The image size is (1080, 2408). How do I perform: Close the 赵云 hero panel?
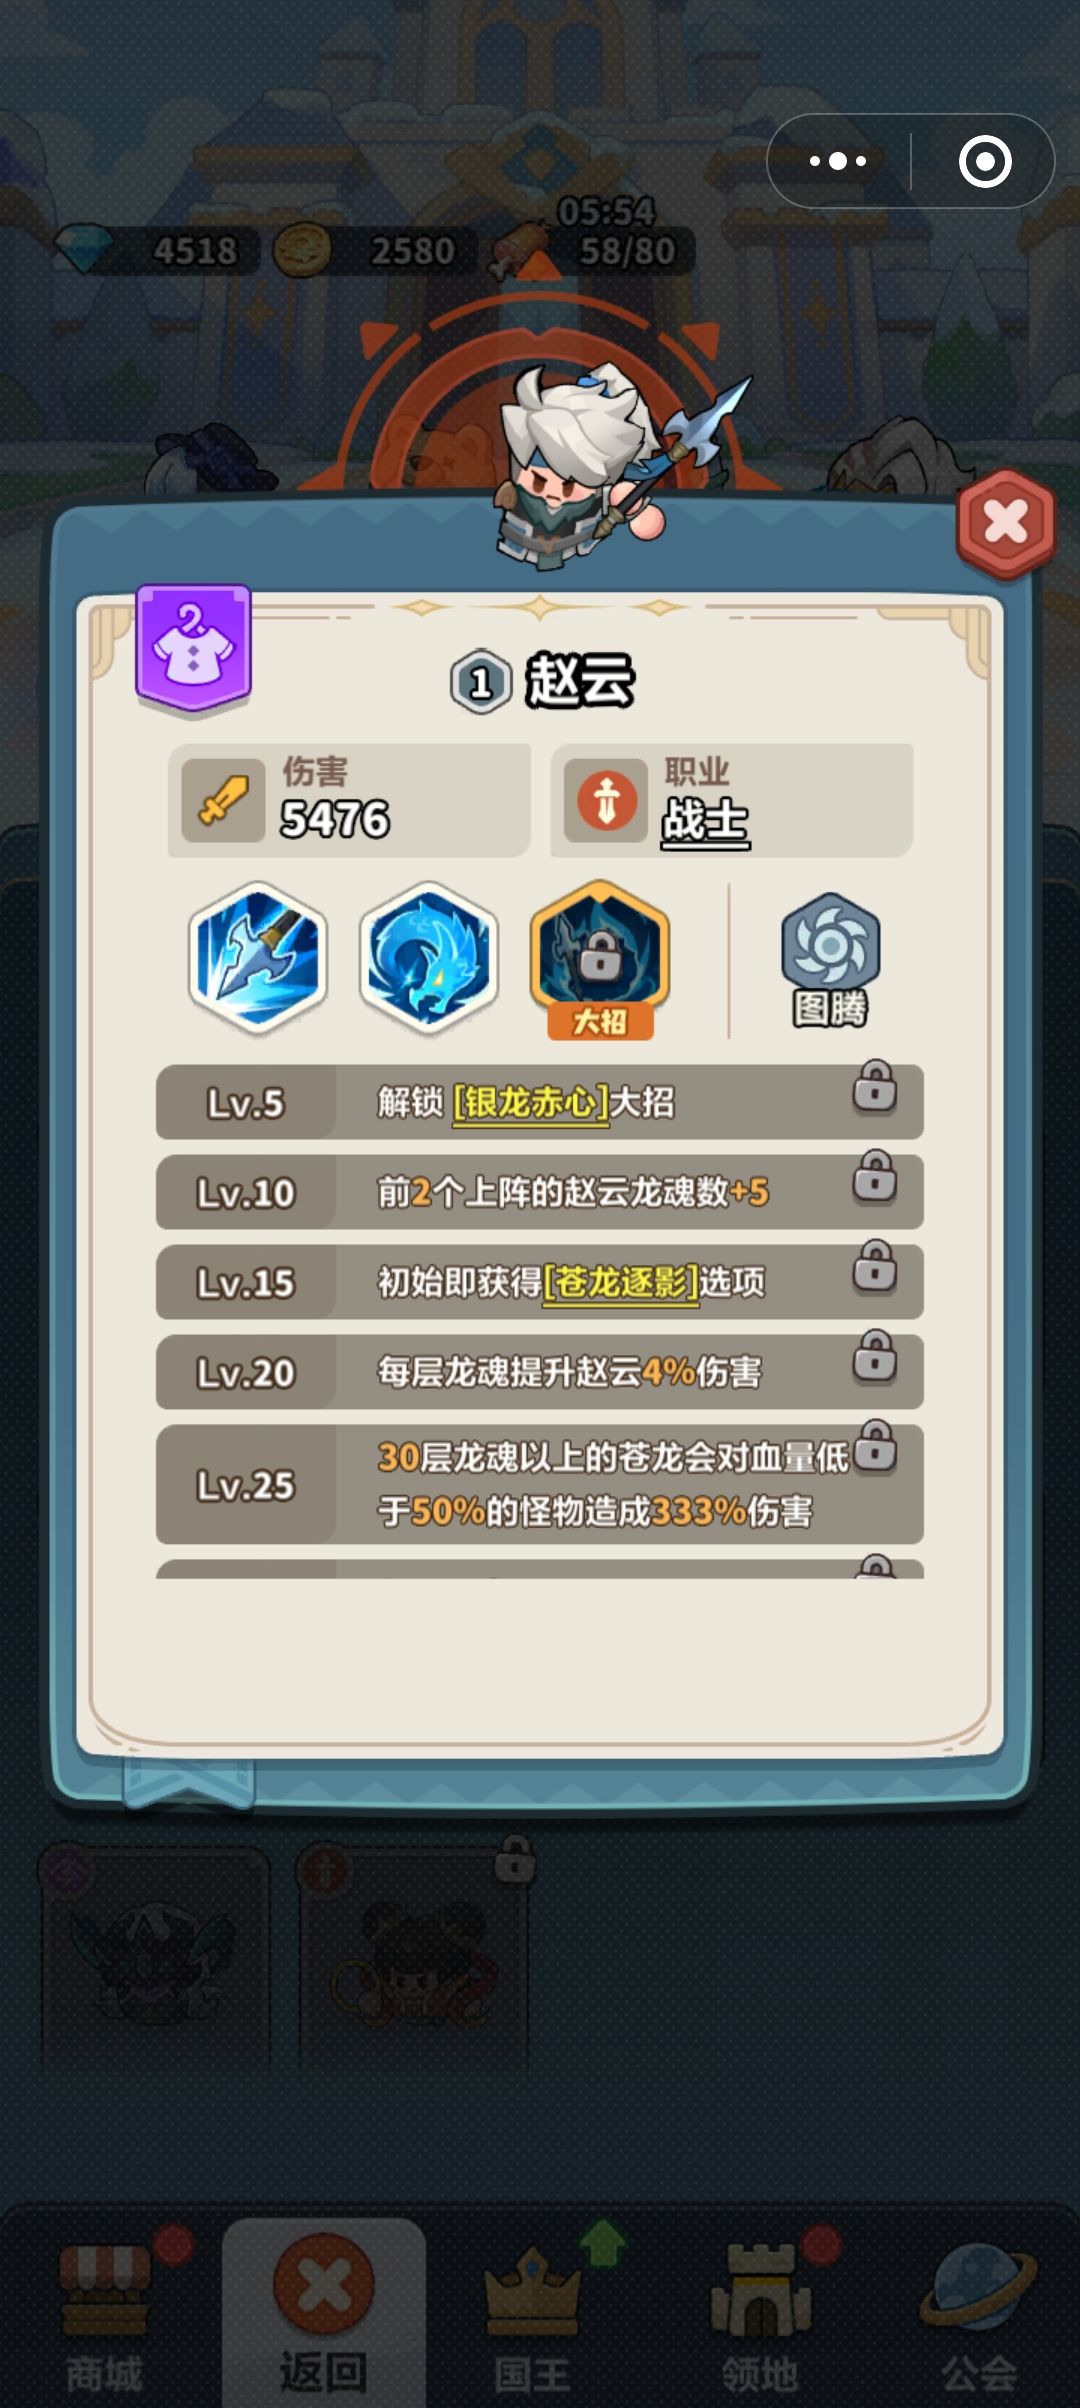coord(1005,522)
